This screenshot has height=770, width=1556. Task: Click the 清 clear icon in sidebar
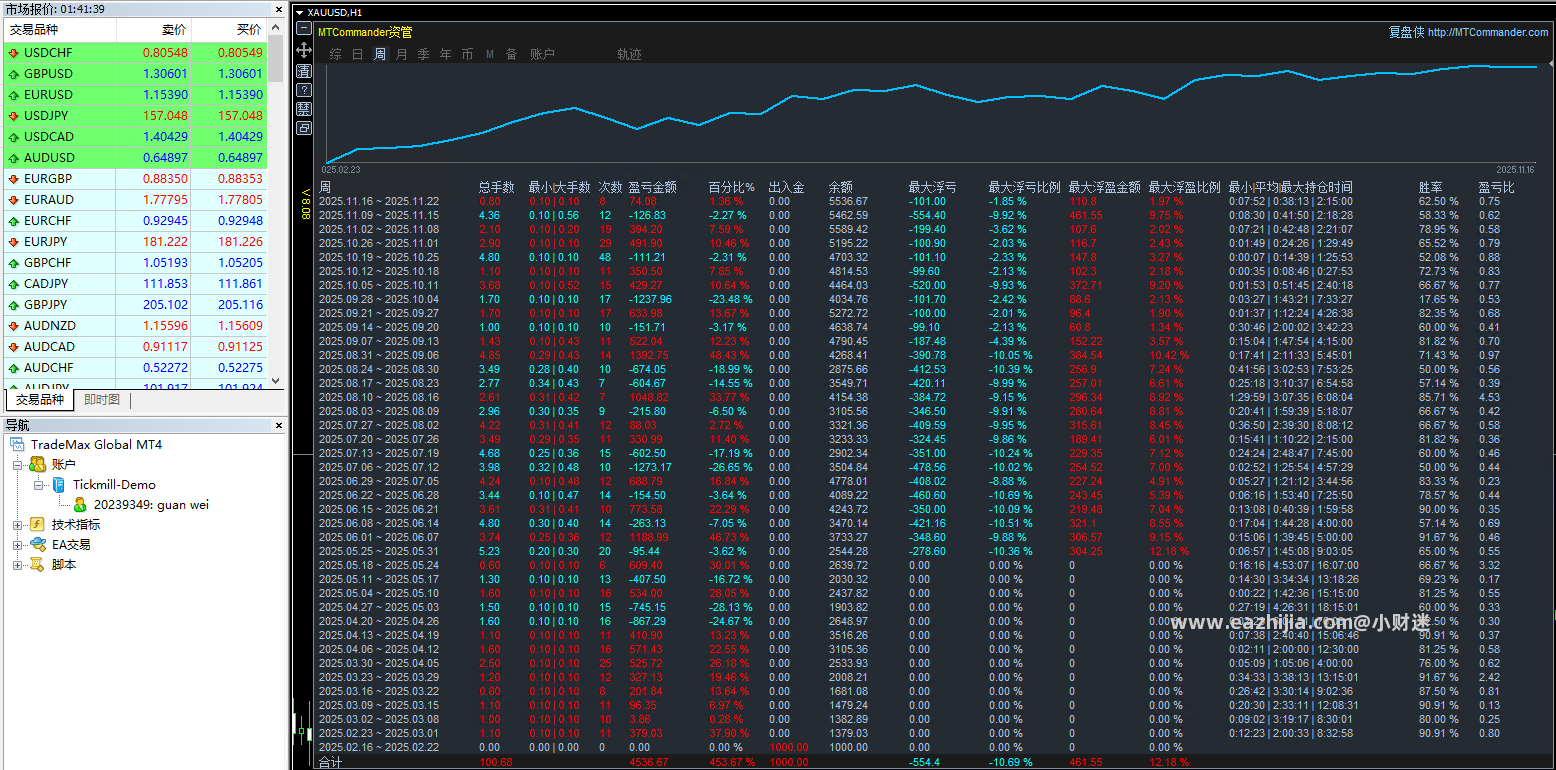(304, 70)
